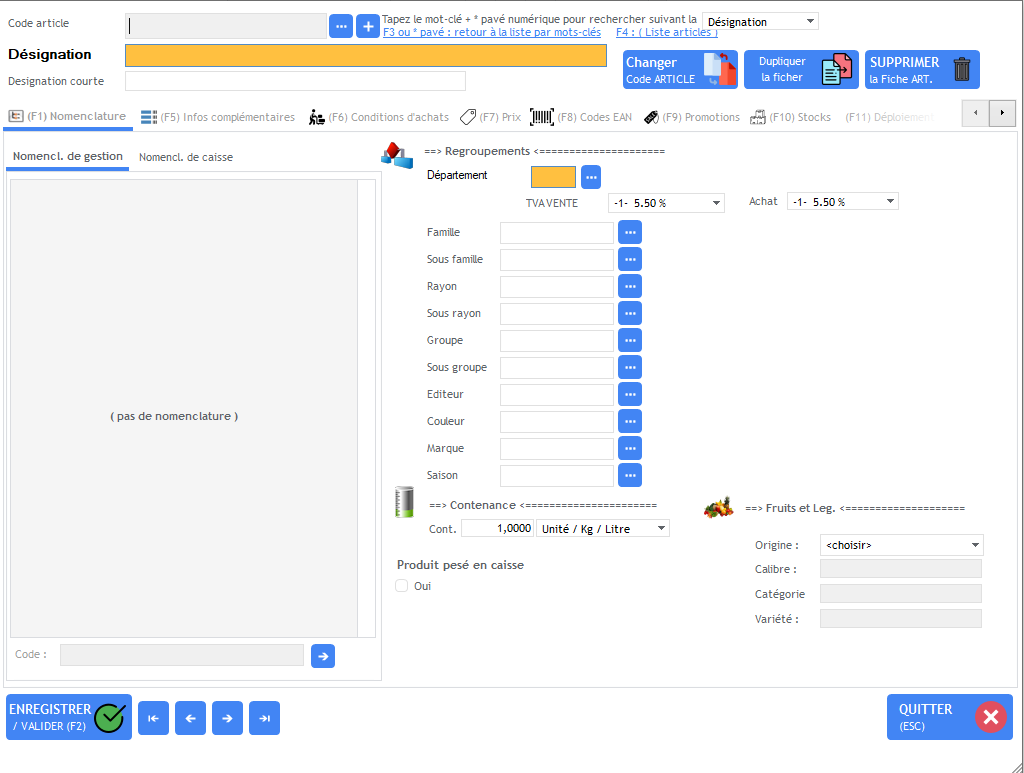Click the SUPPRIMER la Fiche ART. button
The height and width of the screenshot is (773, 1024).
tap(922, 70)
